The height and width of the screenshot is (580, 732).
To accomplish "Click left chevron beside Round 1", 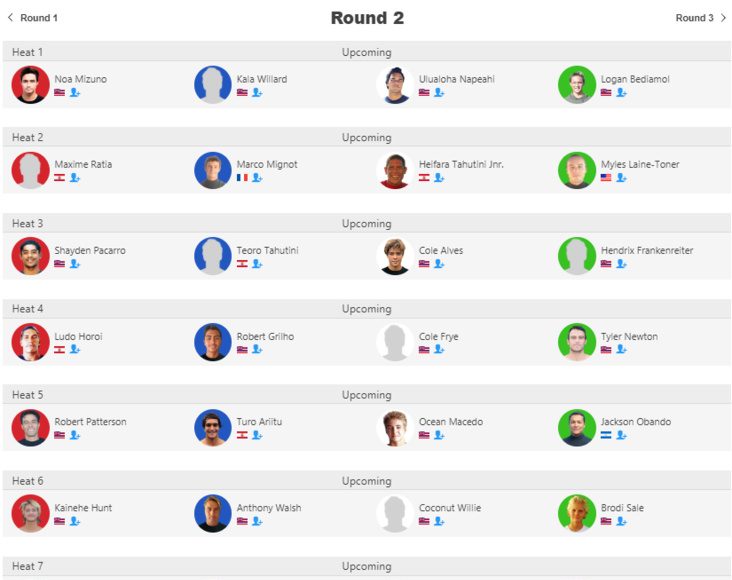I will 10,17.
